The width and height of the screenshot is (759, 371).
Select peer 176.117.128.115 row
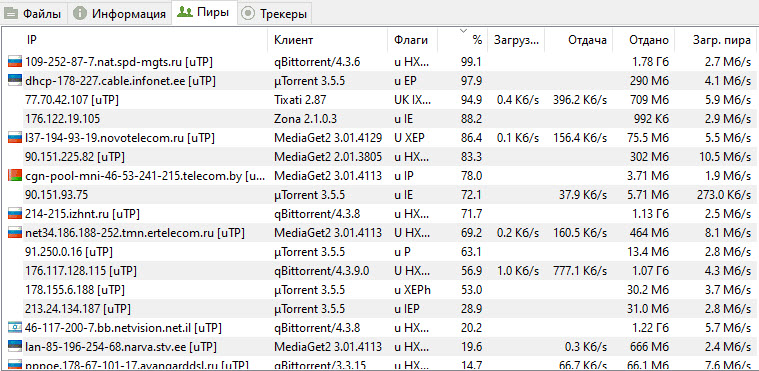[380, 271]
